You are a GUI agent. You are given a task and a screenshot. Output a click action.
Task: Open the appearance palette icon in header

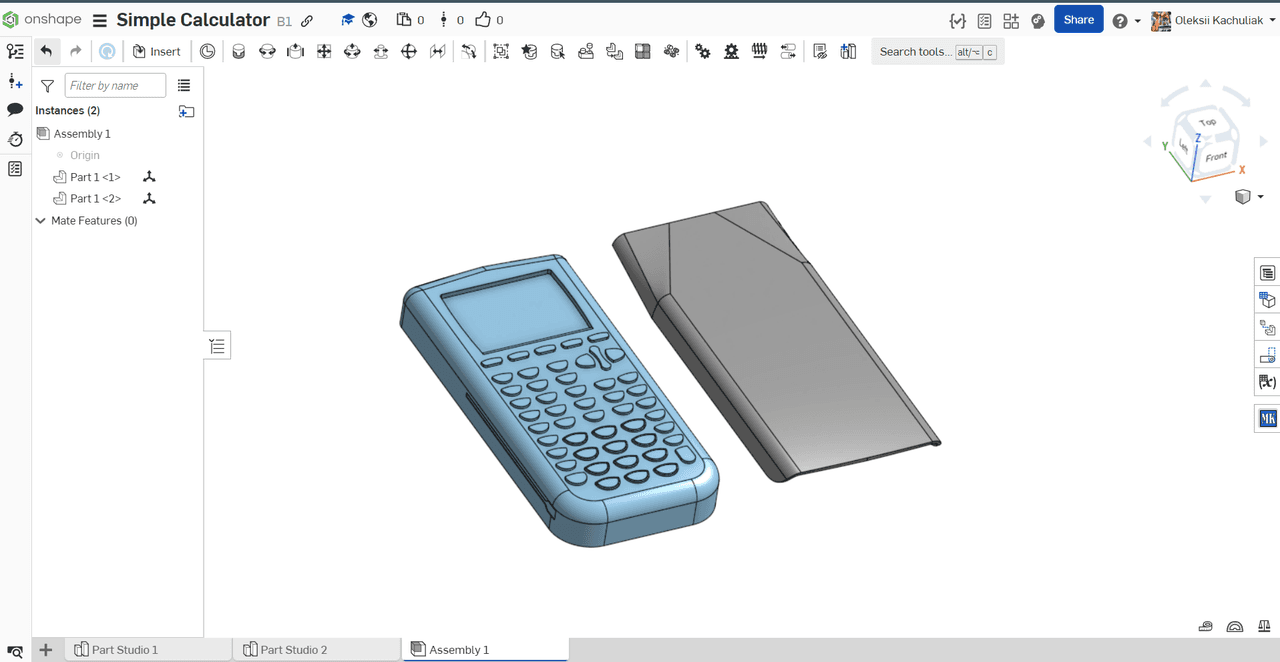tap(1038, 20)
